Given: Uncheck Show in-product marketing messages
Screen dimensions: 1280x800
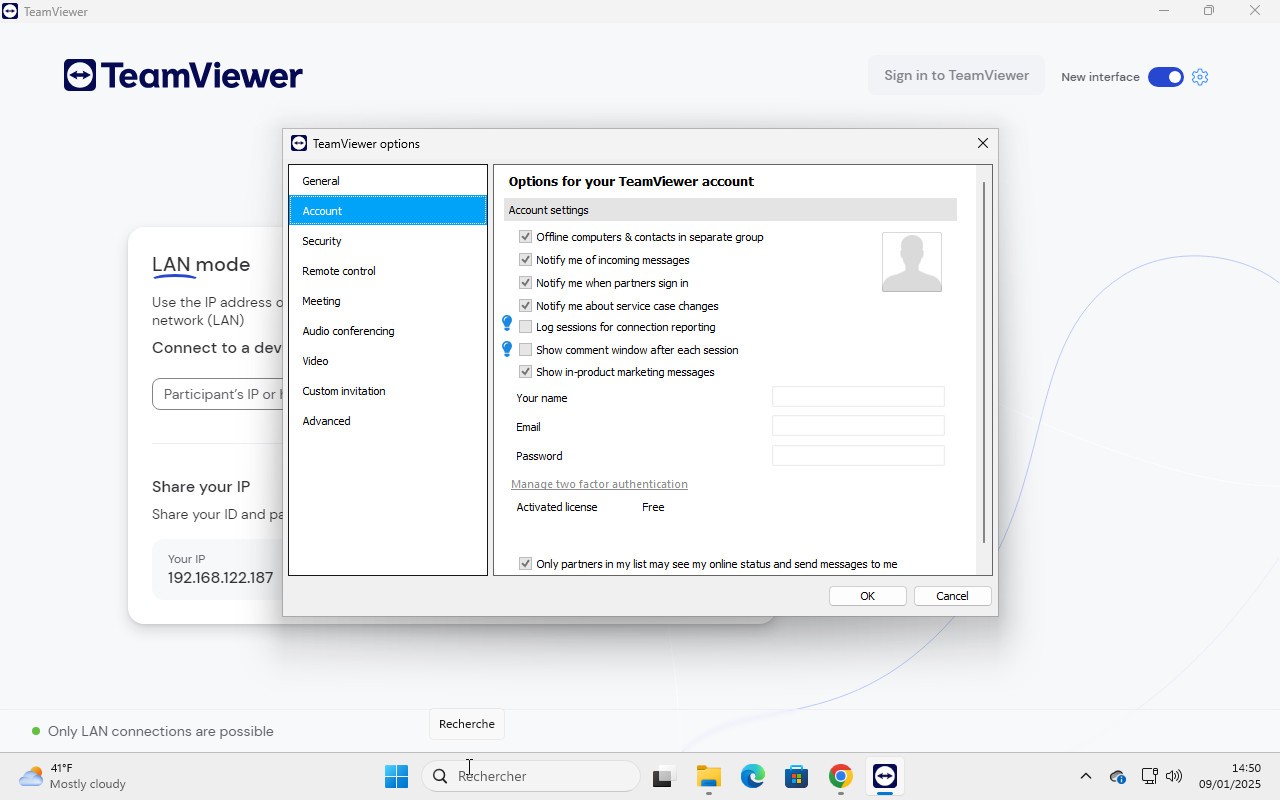Looking at the screenshot, I should tap(525, 372).
